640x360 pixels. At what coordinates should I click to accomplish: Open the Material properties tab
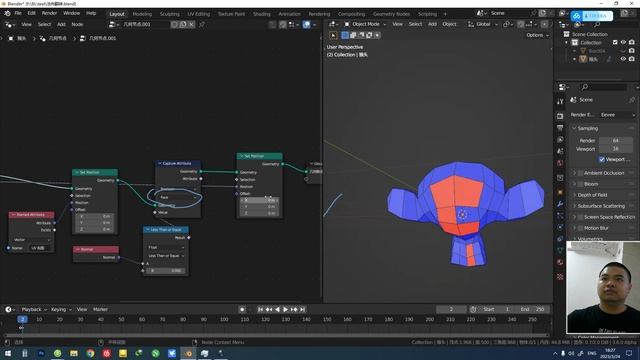pos(560,262)
